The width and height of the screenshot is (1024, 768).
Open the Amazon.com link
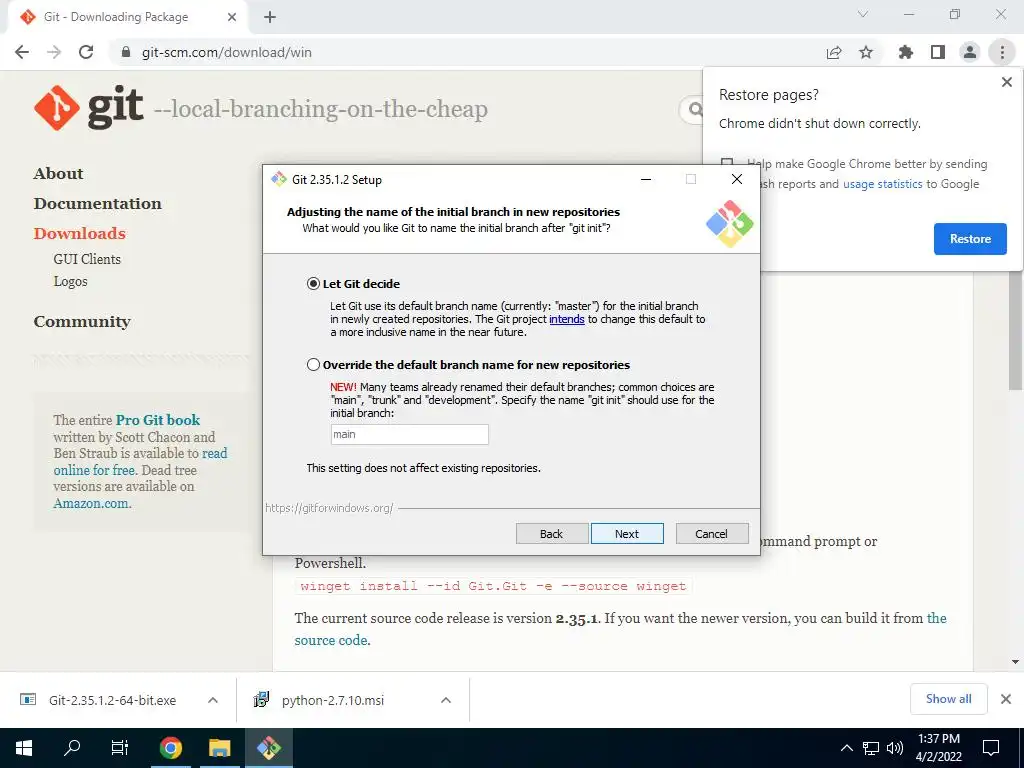coord(91,503)
